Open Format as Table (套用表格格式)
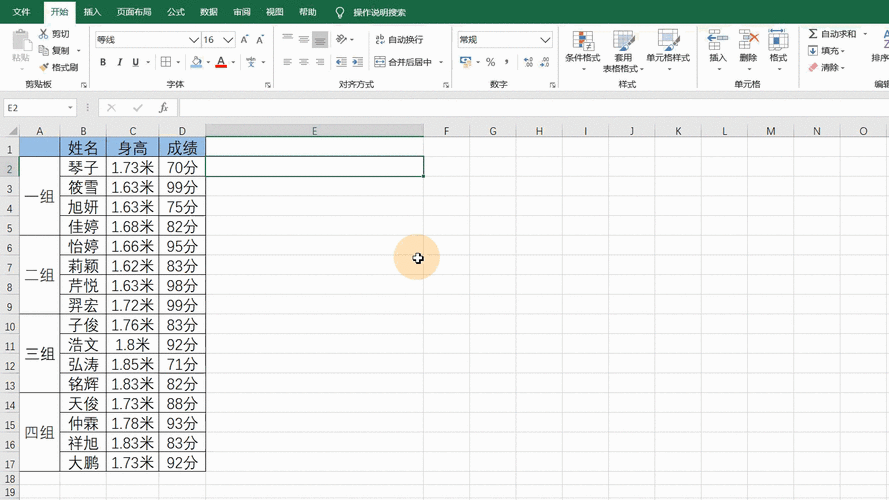 click(623, 51)
